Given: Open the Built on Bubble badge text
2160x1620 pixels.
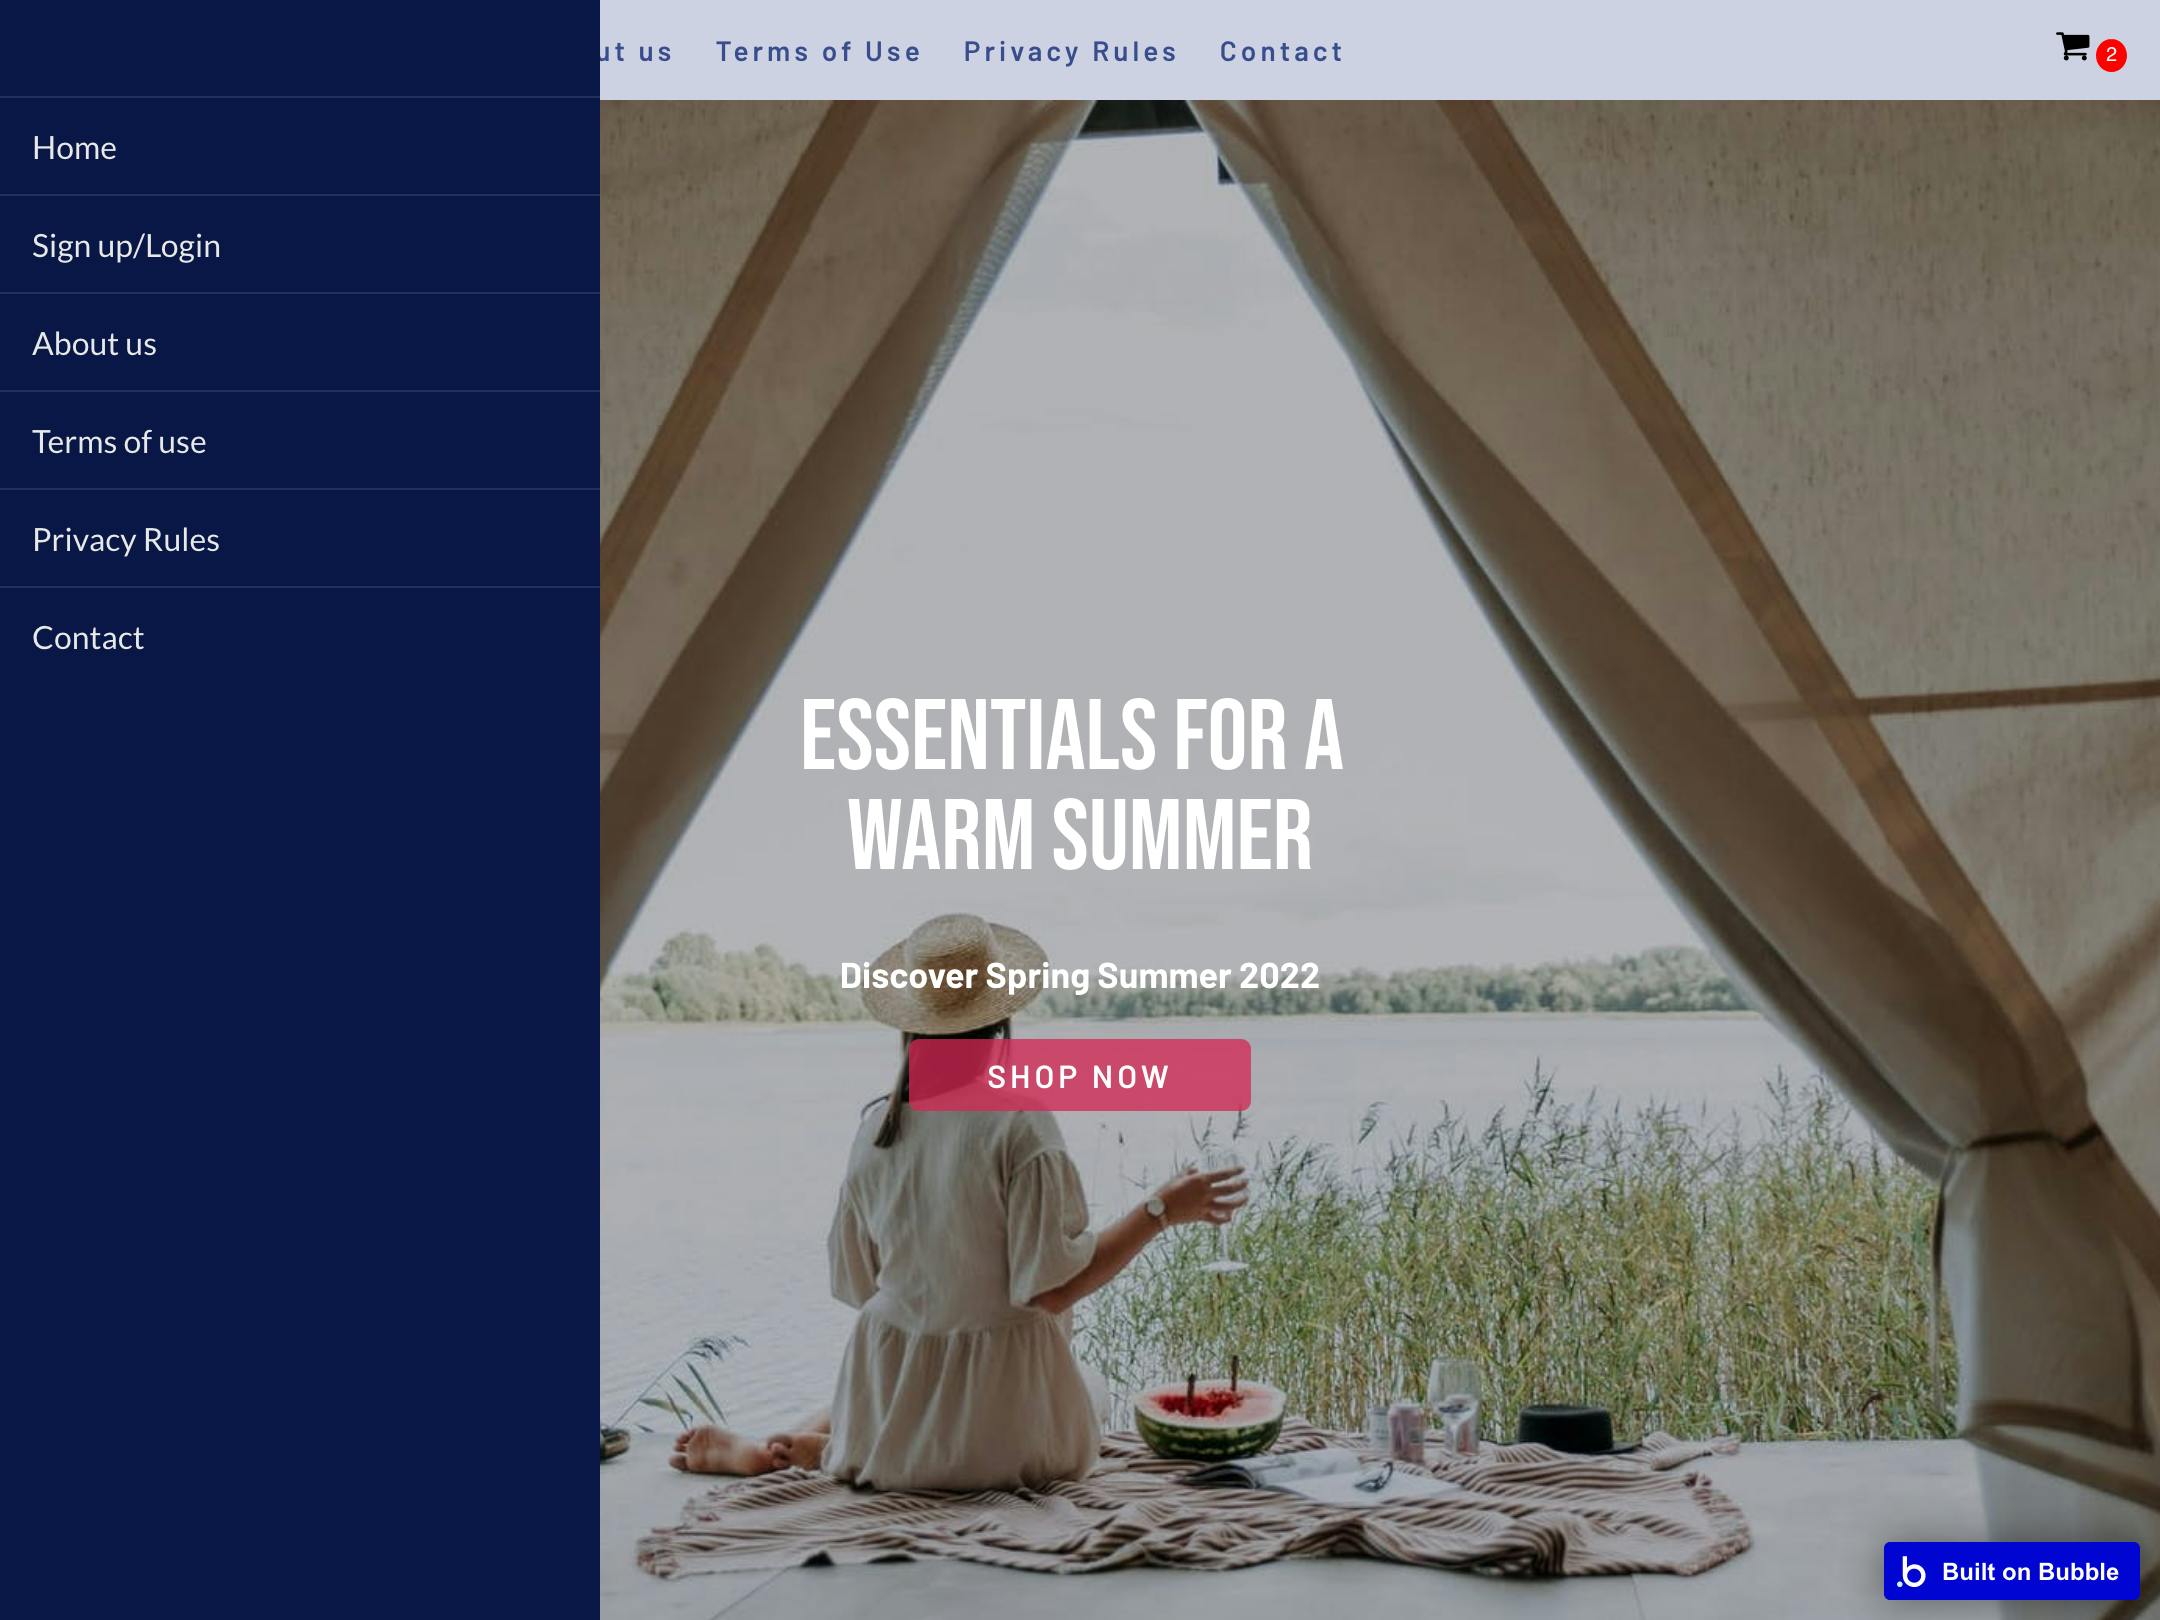Looking at the screenshot, I should pyautogui.click(x=2030, y=1572).
